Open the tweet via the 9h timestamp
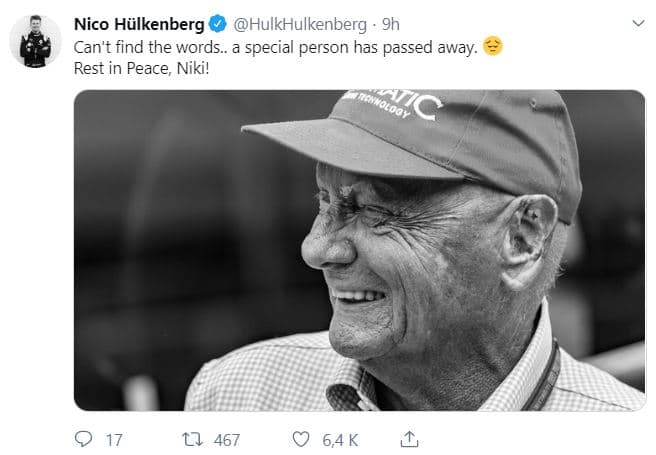 coord(391,23)
